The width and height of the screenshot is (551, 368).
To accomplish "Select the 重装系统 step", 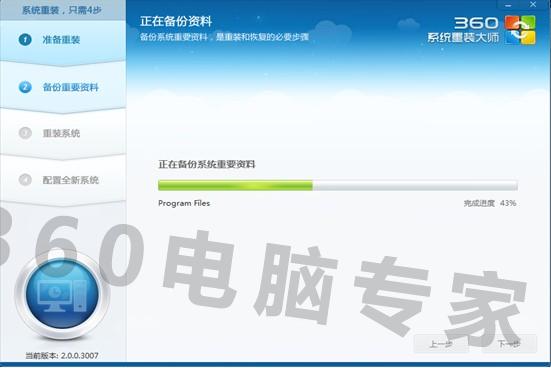I will [x=63, y=133].
